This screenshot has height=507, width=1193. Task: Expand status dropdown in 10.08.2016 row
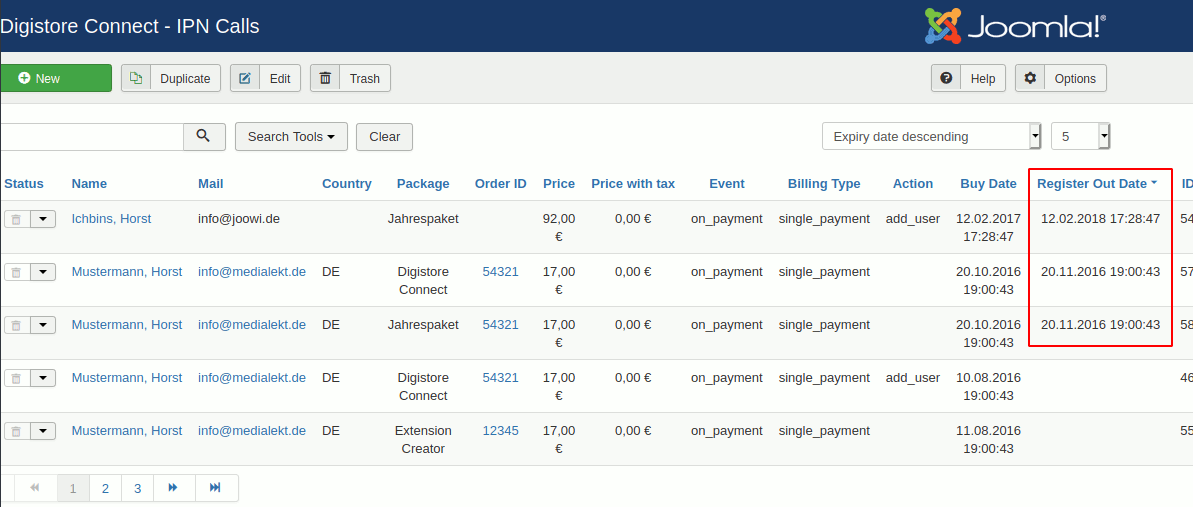43,378
